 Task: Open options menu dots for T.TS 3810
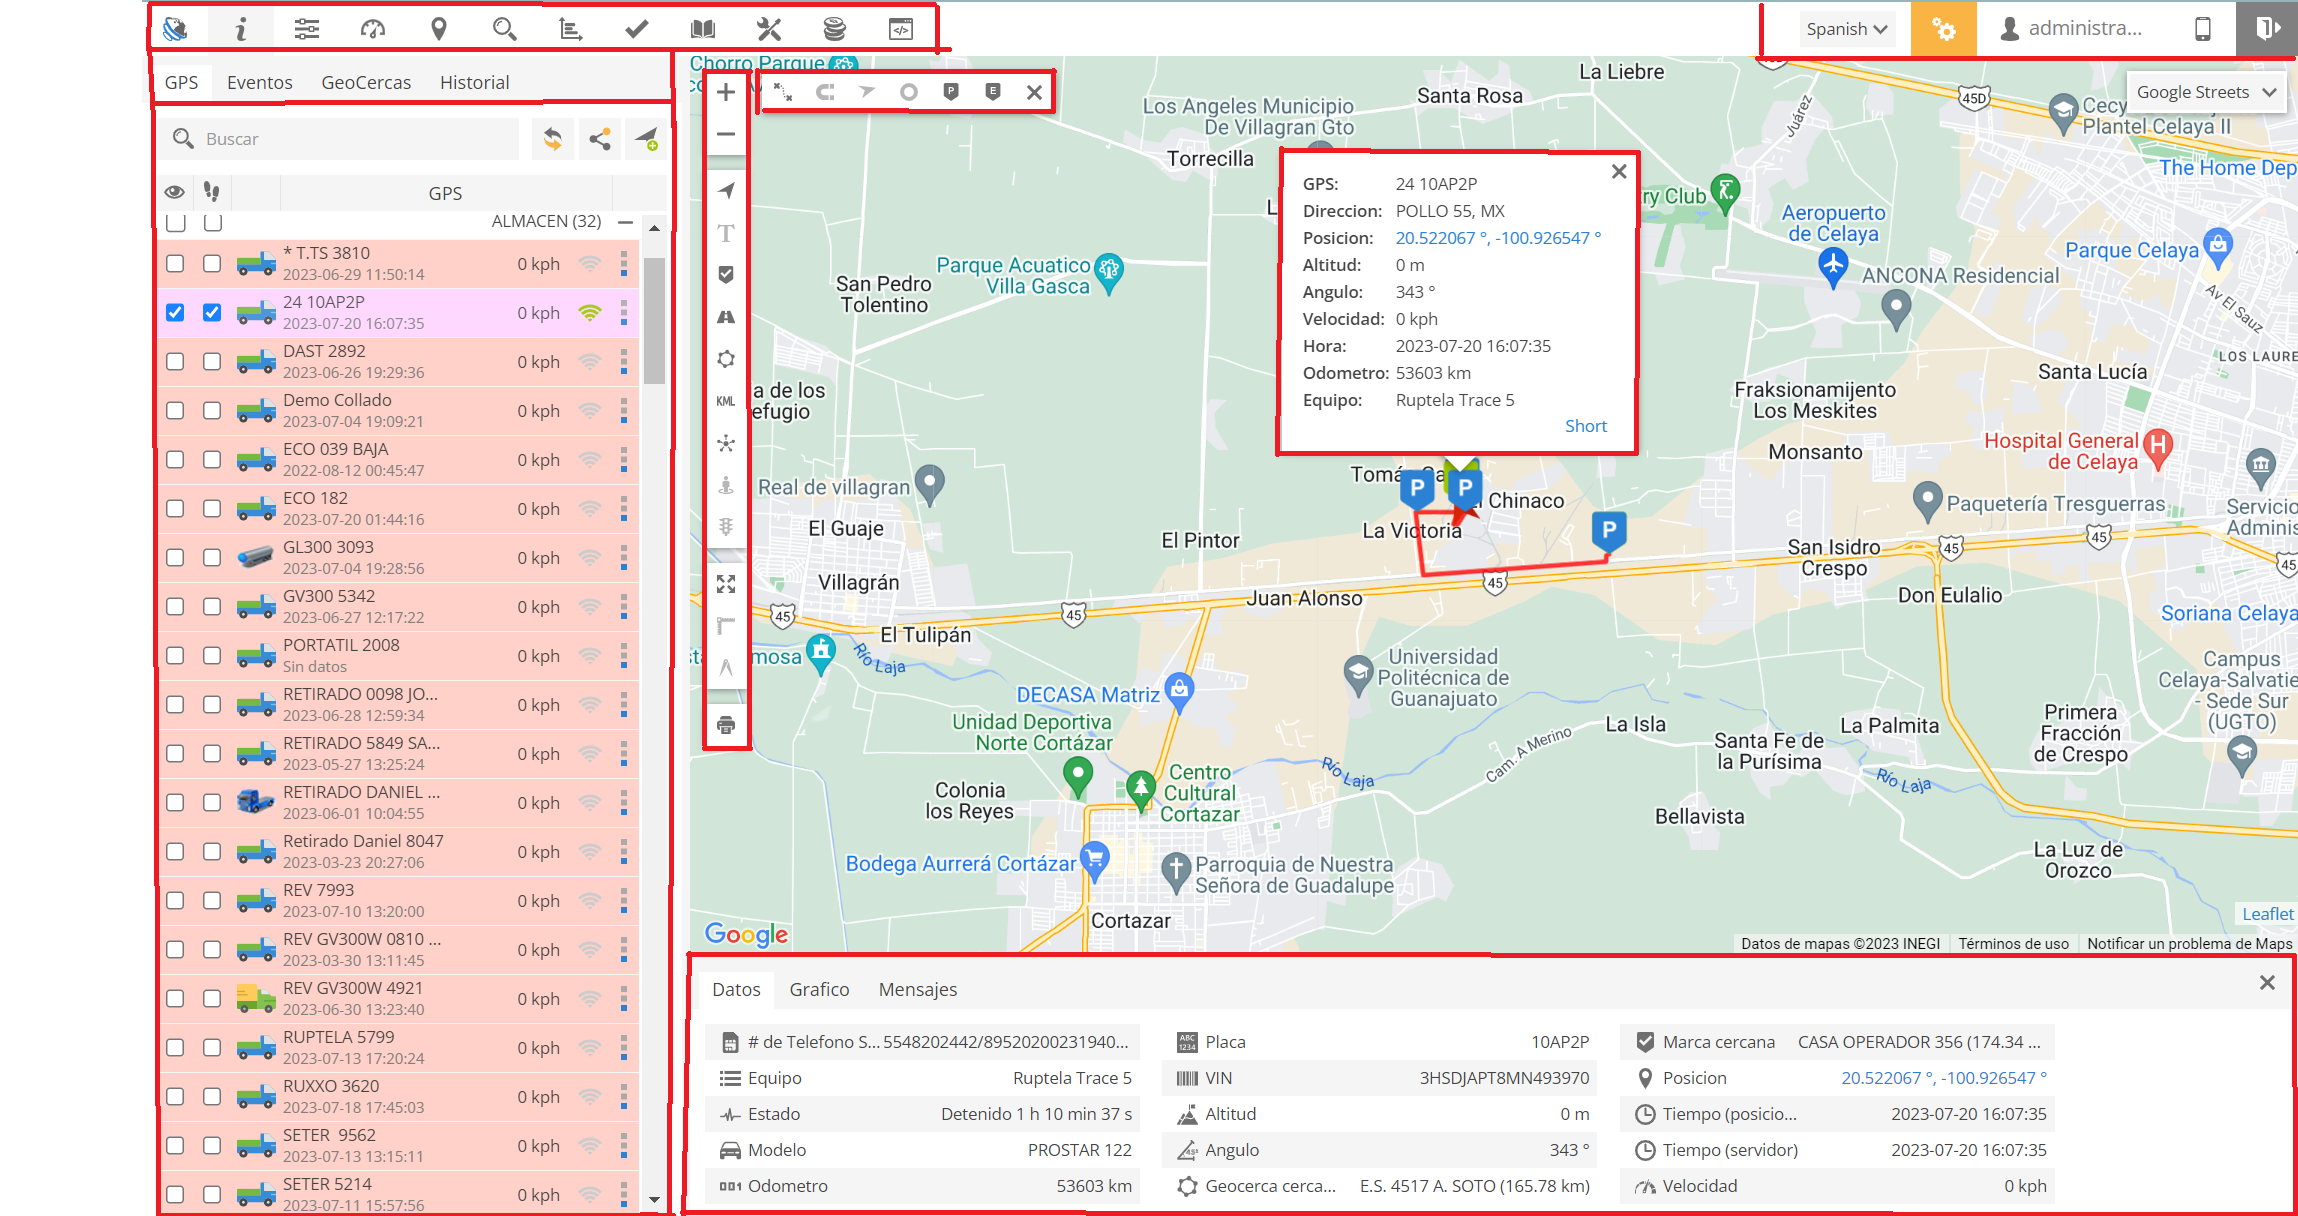tap(624, 264)
